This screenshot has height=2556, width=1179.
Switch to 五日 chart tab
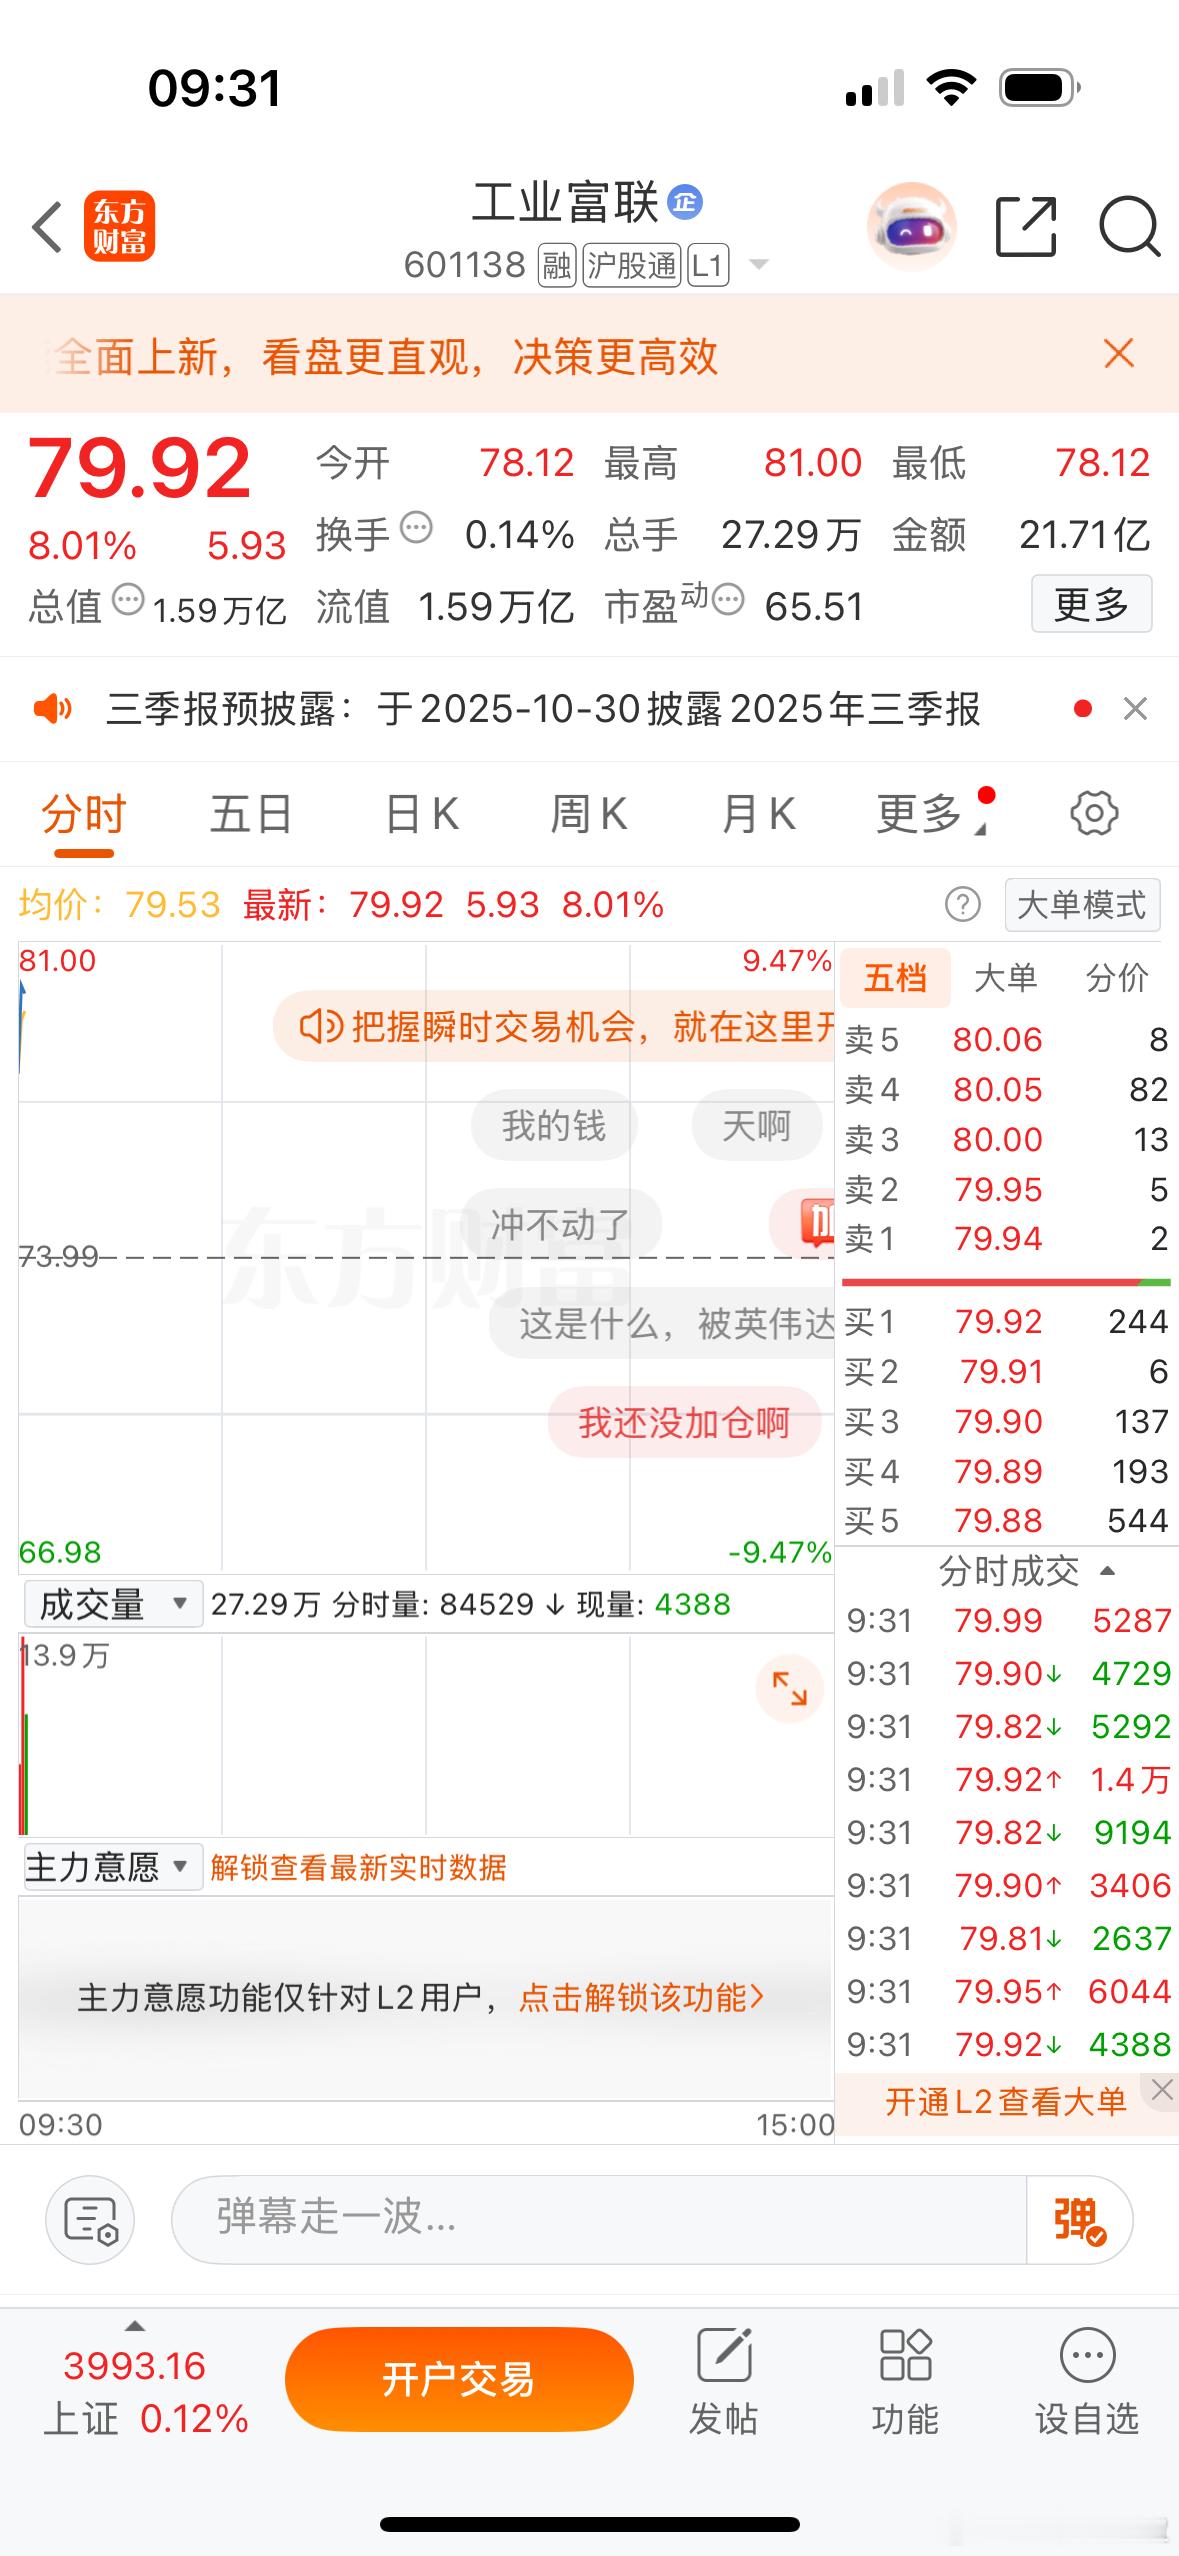(251, 814)
